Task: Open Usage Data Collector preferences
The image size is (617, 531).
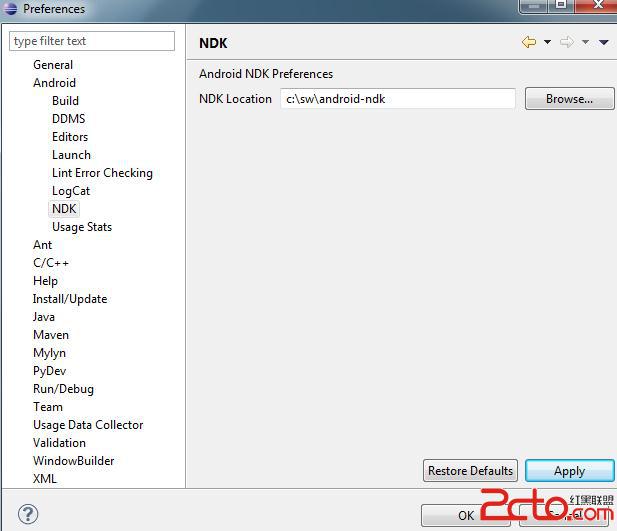Action: pyautogui.click(x=88, y=425)
